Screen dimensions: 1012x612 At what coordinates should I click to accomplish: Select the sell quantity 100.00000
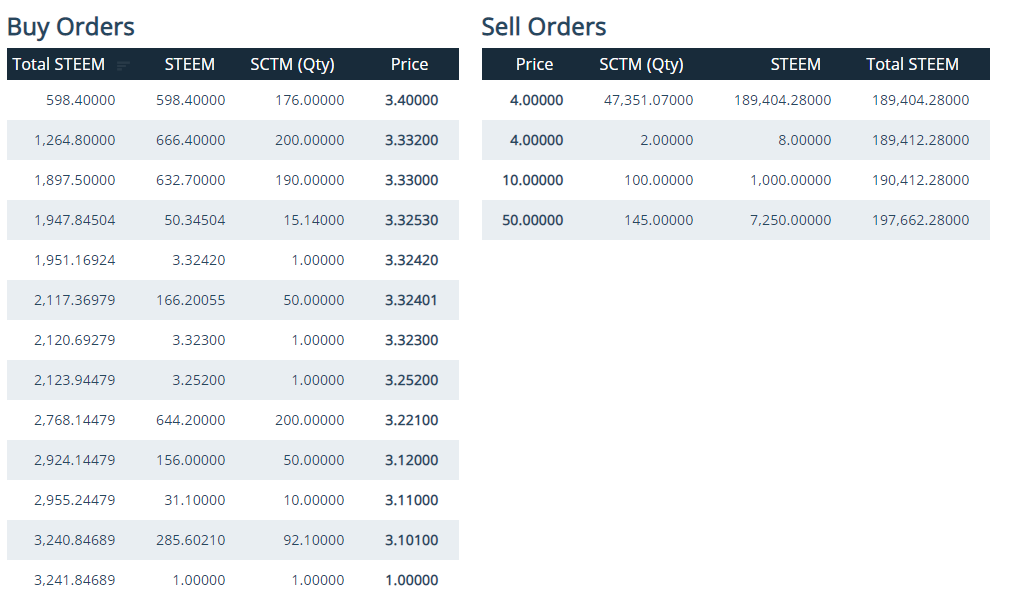(x=659, y=180)
